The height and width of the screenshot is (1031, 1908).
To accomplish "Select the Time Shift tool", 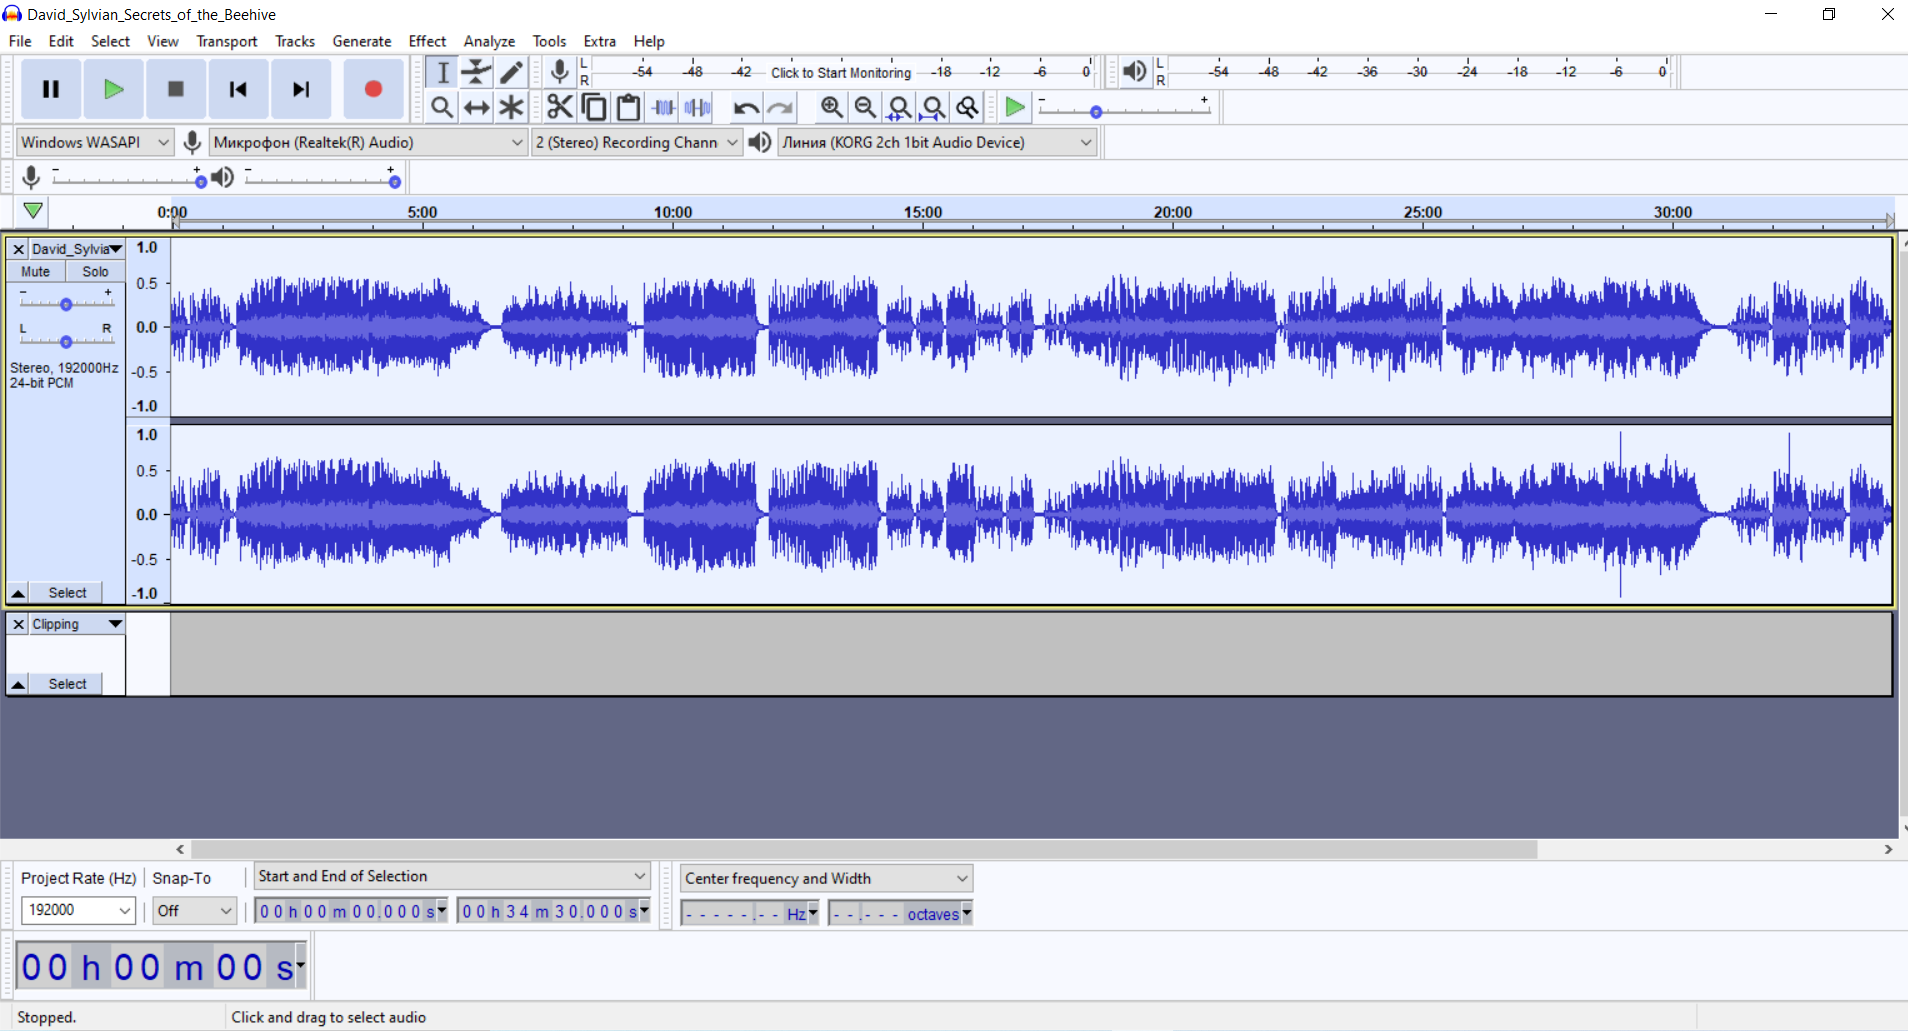I will click(477, 107).
